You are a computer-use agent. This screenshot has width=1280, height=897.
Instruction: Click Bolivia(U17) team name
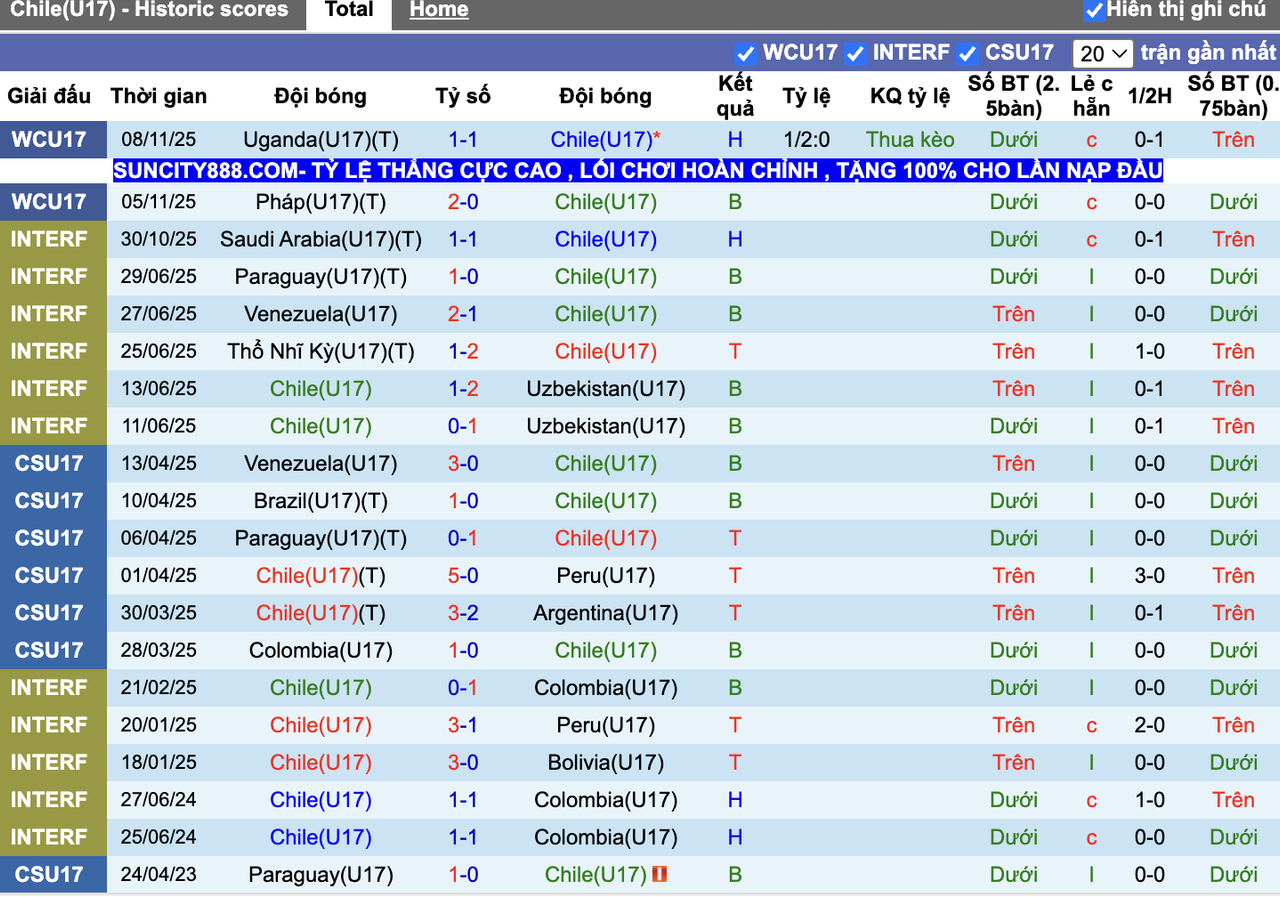tap(606, 763)
